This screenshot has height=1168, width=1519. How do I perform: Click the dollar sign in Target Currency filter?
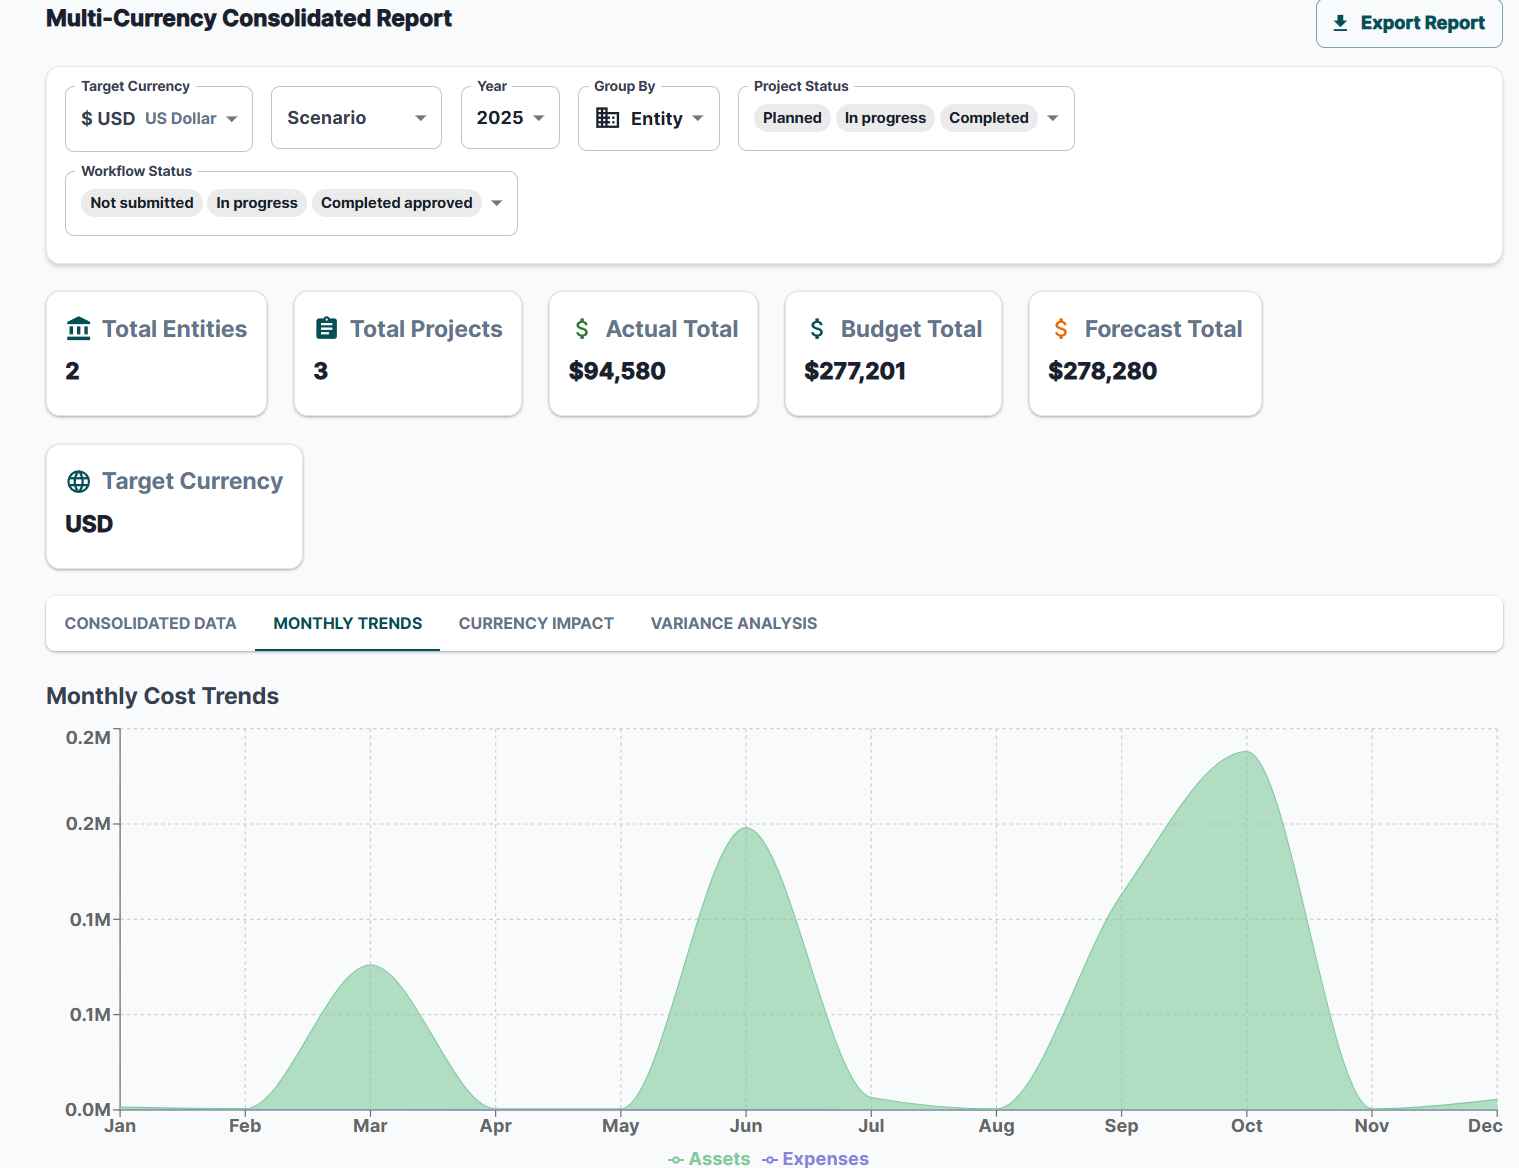tap(88, 118)
